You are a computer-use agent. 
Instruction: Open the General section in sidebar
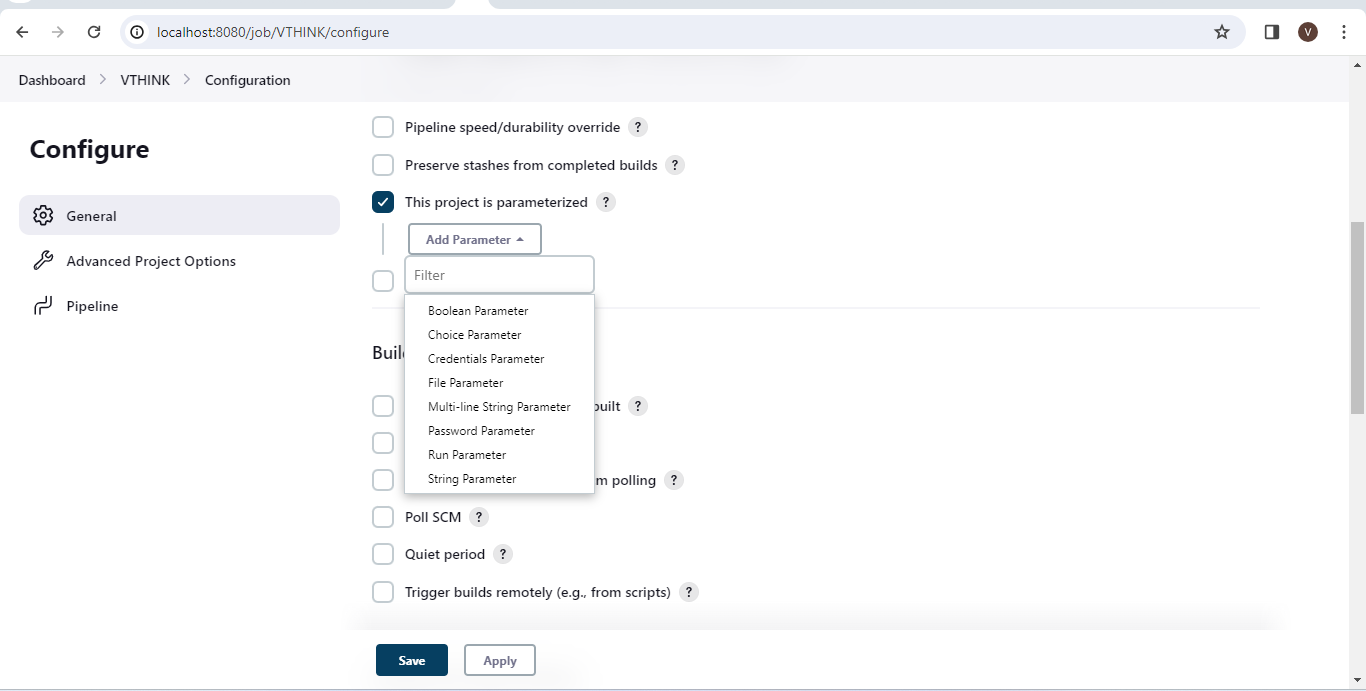point(179,215)
